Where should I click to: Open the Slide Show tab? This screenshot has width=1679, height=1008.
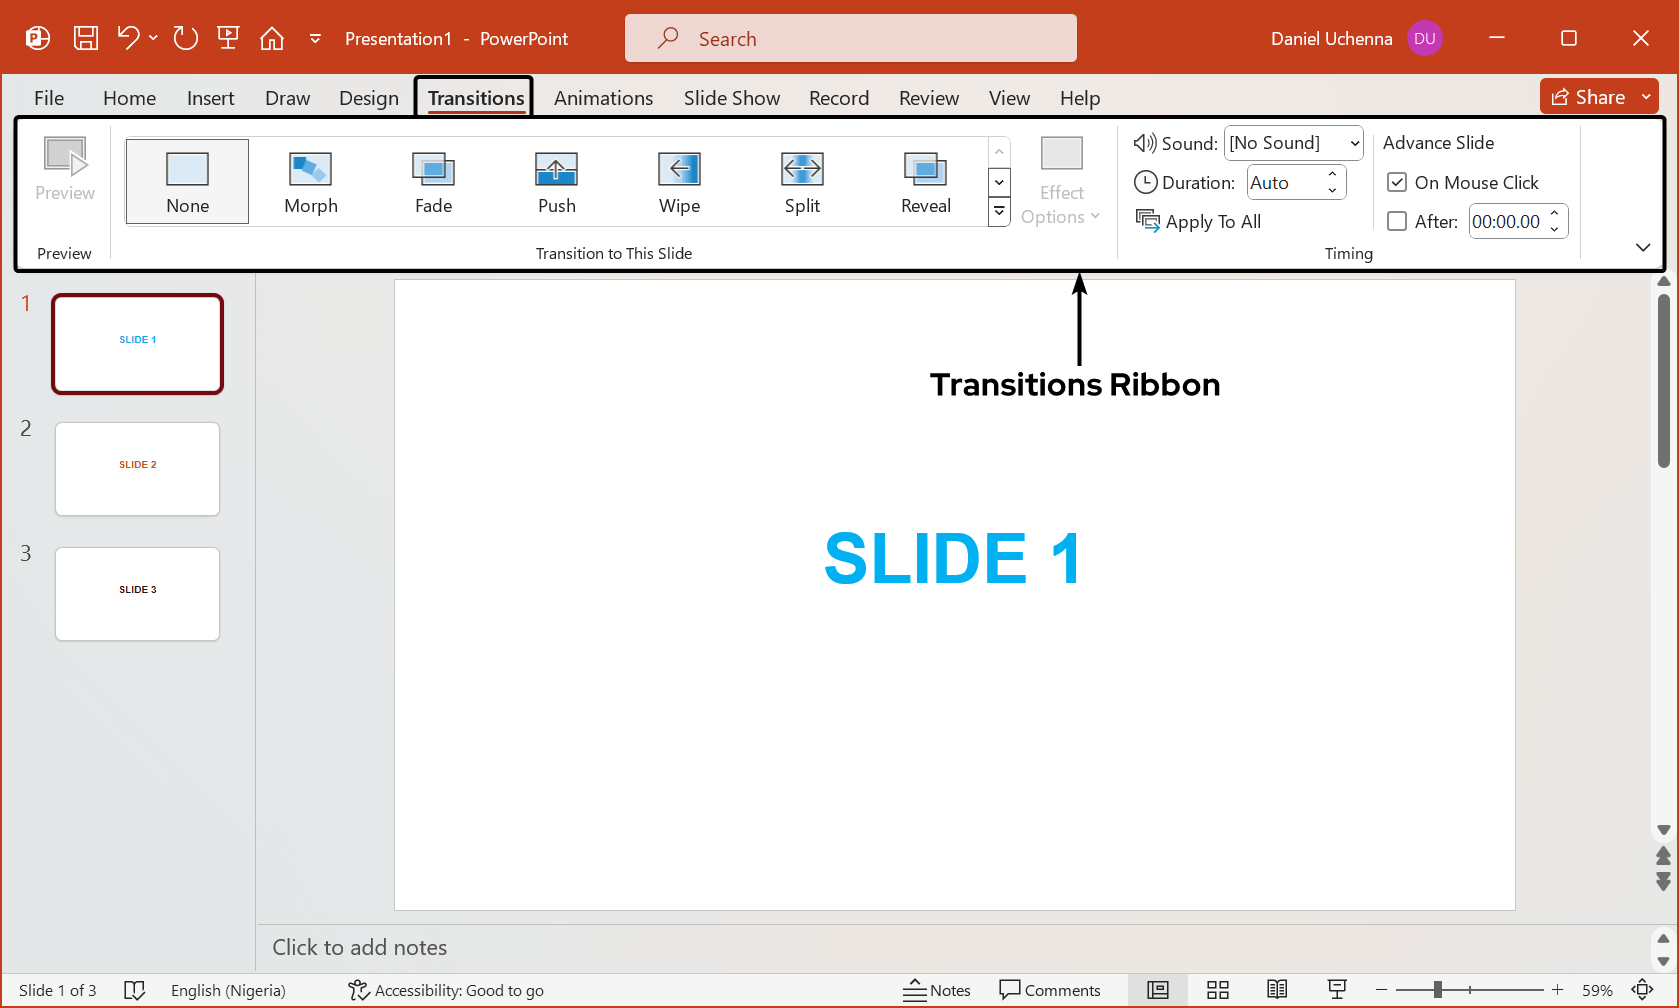731,97
